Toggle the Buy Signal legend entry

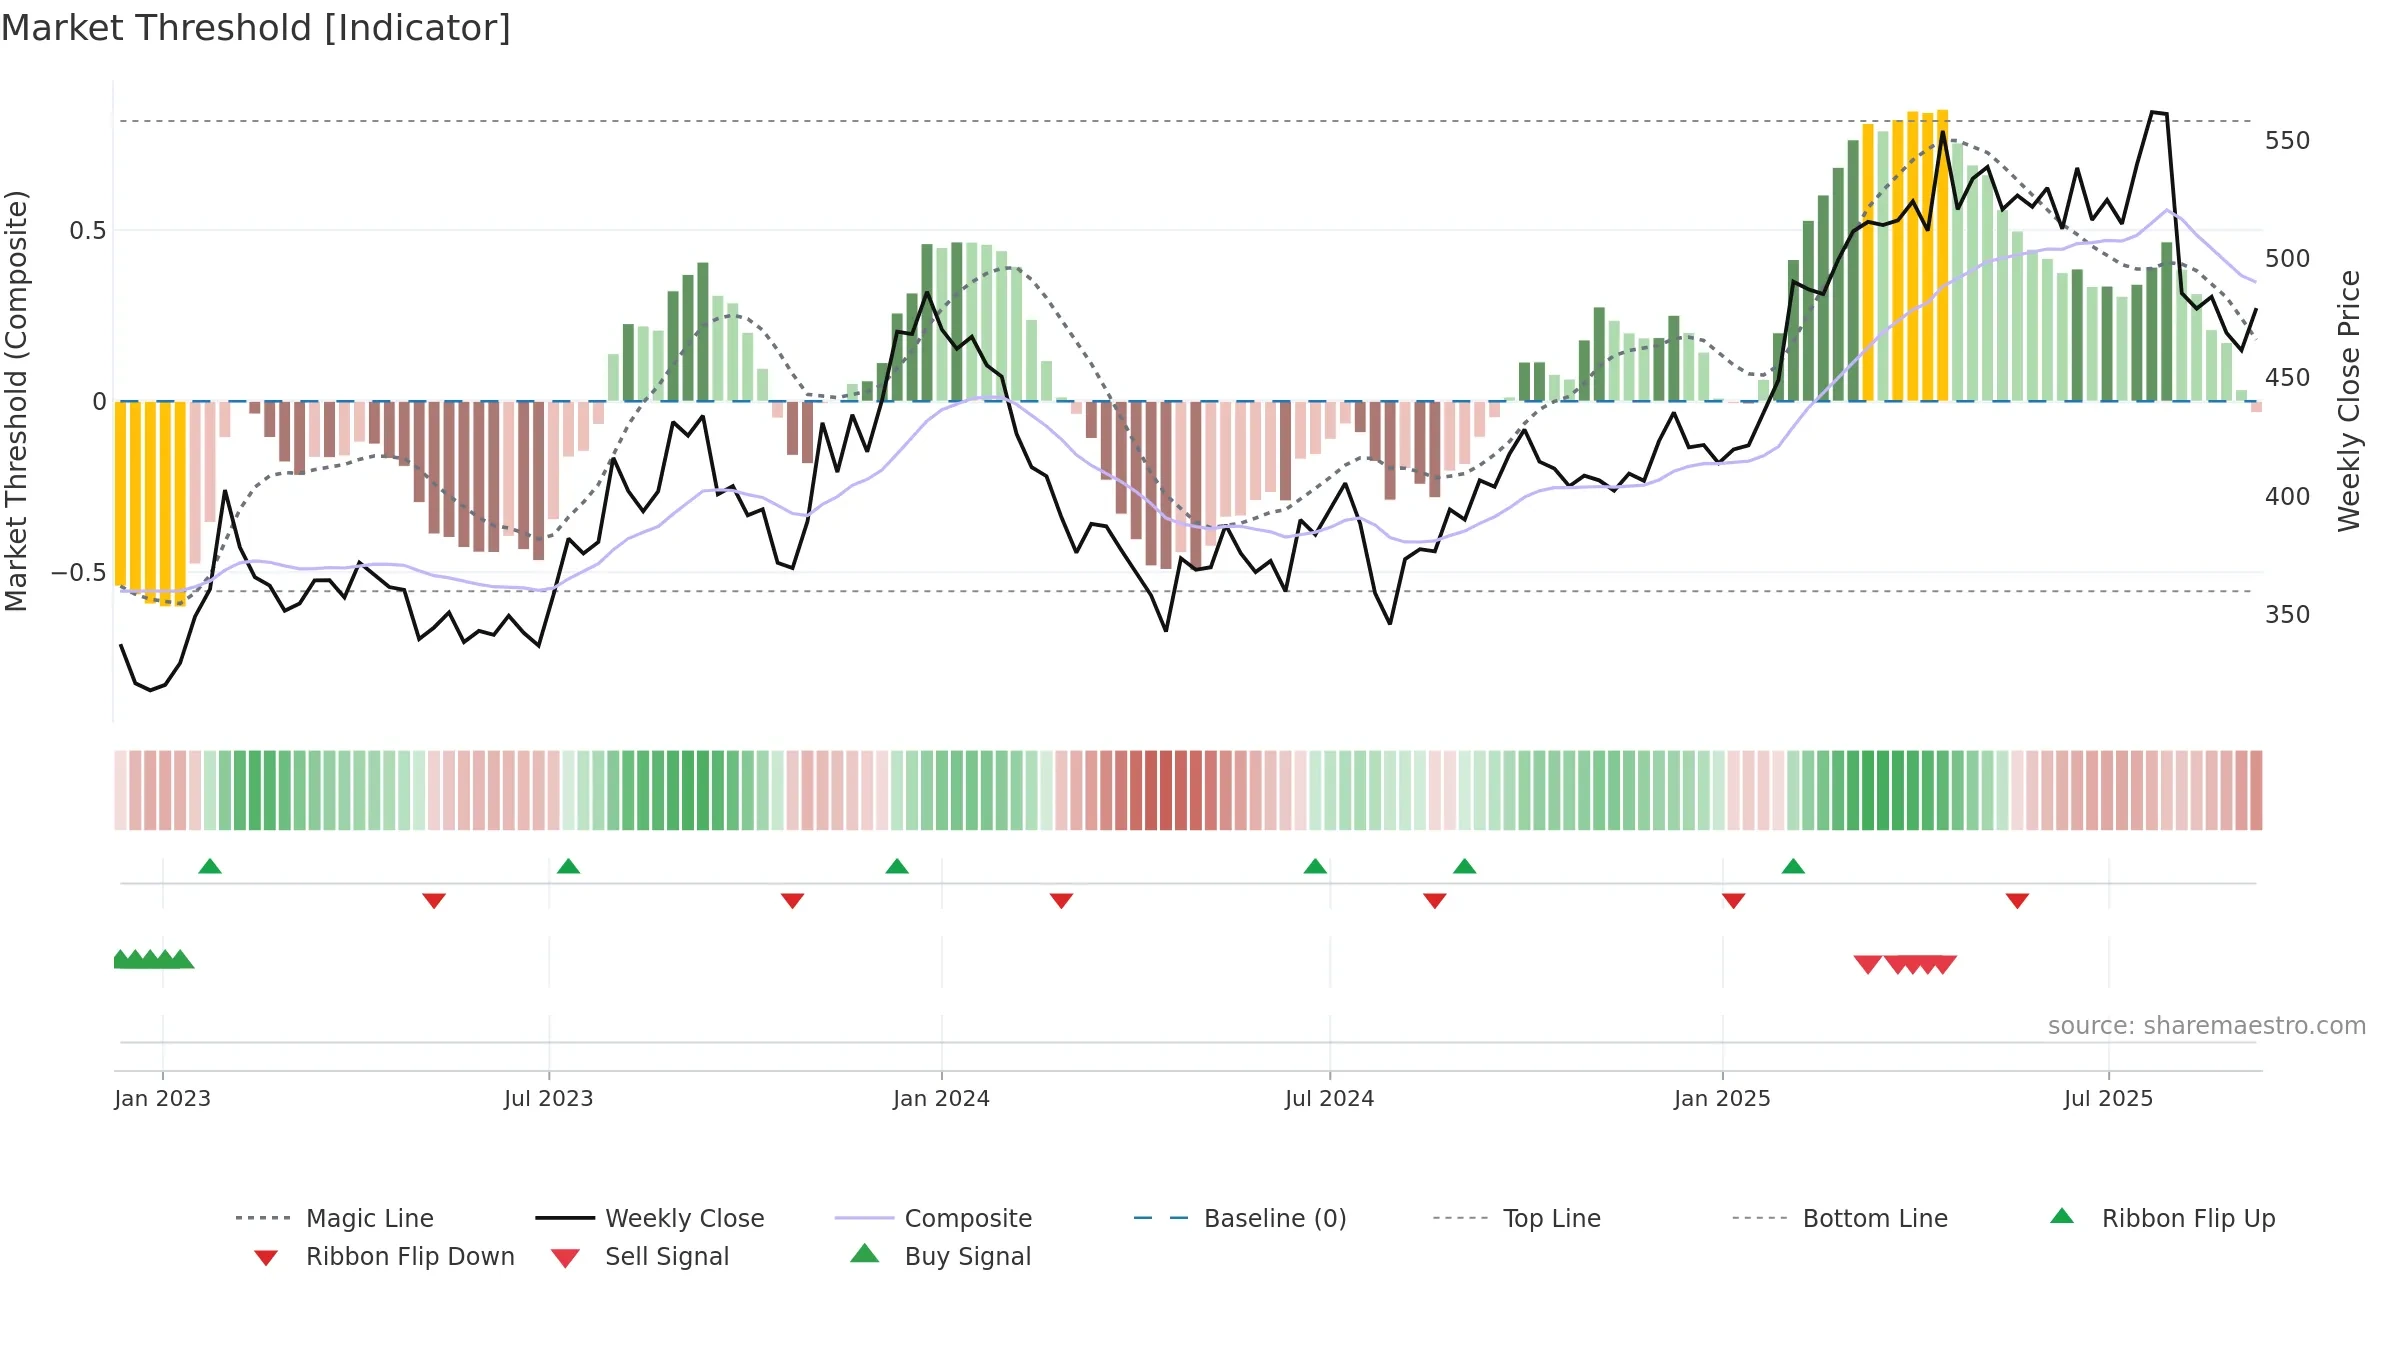[940, 1257]
